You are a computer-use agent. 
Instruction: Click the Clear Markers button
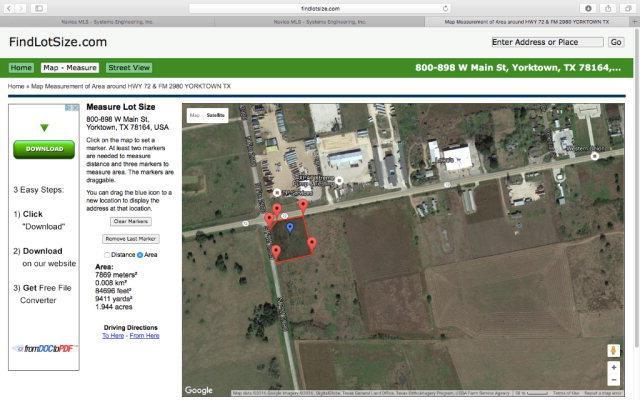click(x=131, y=221)
